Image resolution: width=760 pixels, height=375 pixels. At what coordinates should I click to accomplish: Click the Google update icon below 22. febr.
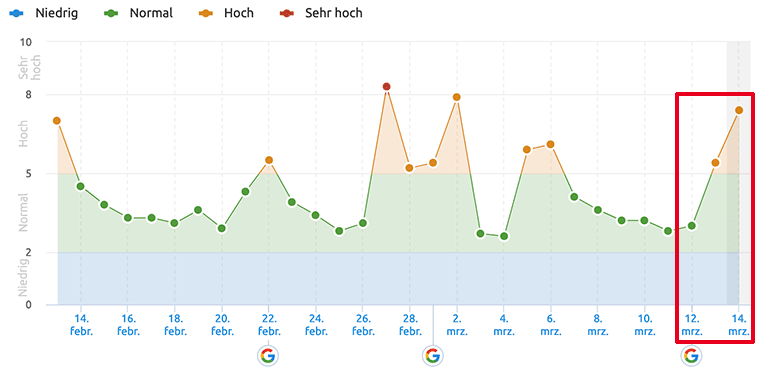click(268, 356)
